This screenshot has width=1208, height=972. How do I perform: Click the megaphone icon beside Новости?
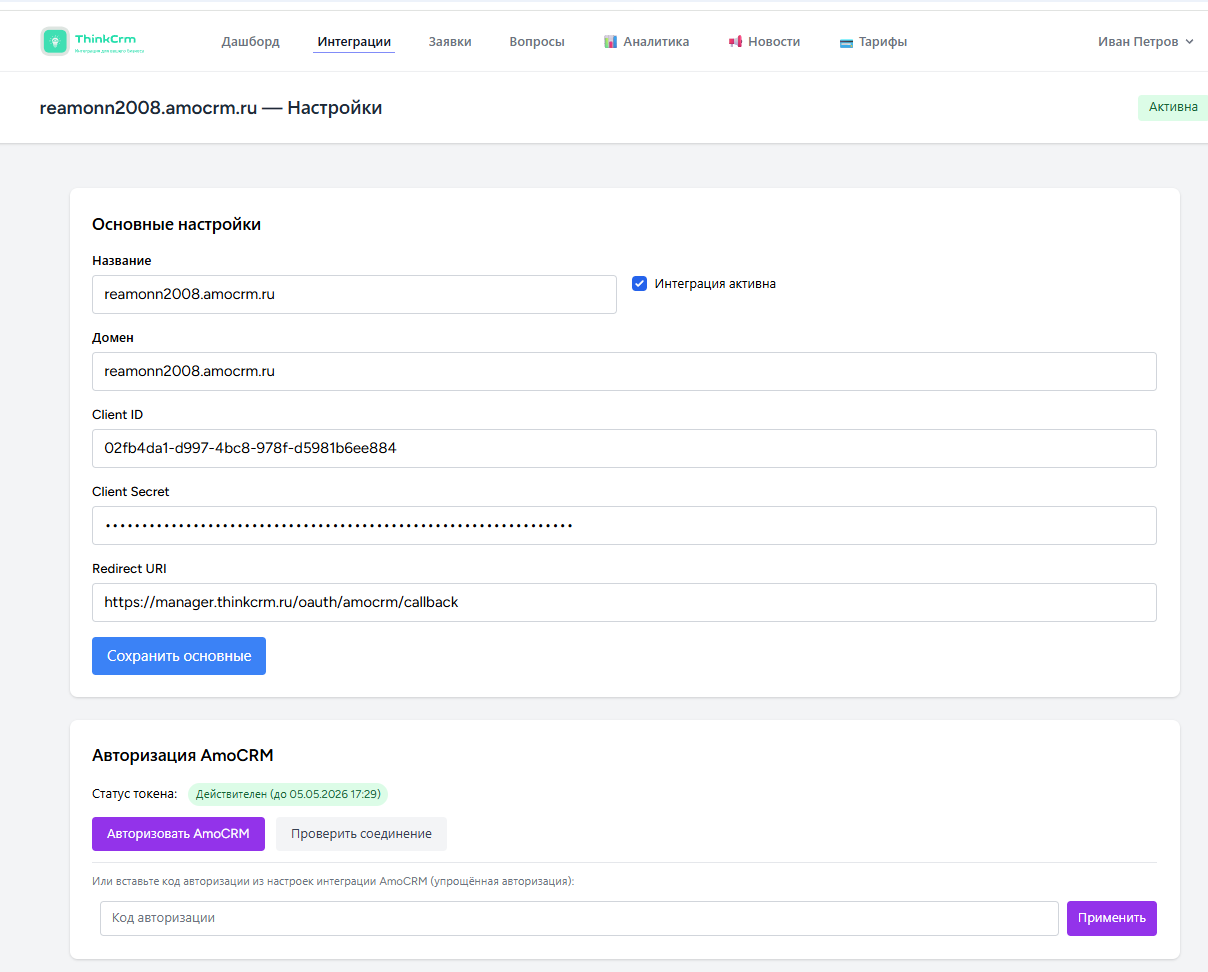735,42
